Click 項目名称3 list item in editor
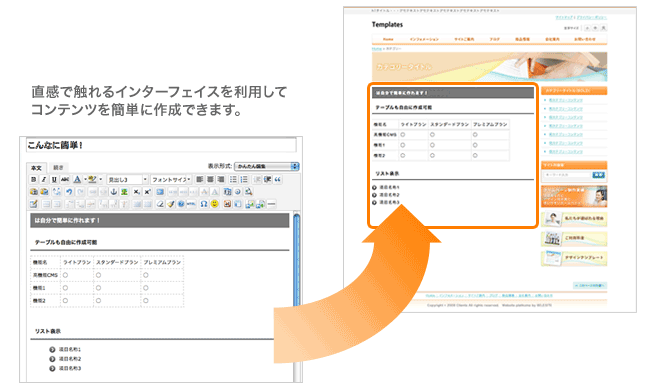 coord(70,369)
